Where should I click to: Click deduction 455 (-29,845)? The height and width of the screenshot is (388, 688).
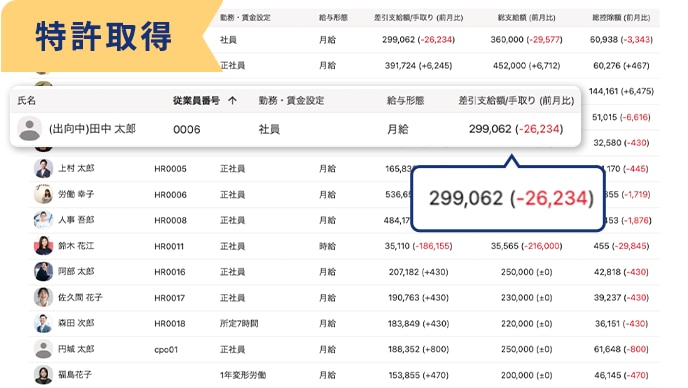coord(621,246)
